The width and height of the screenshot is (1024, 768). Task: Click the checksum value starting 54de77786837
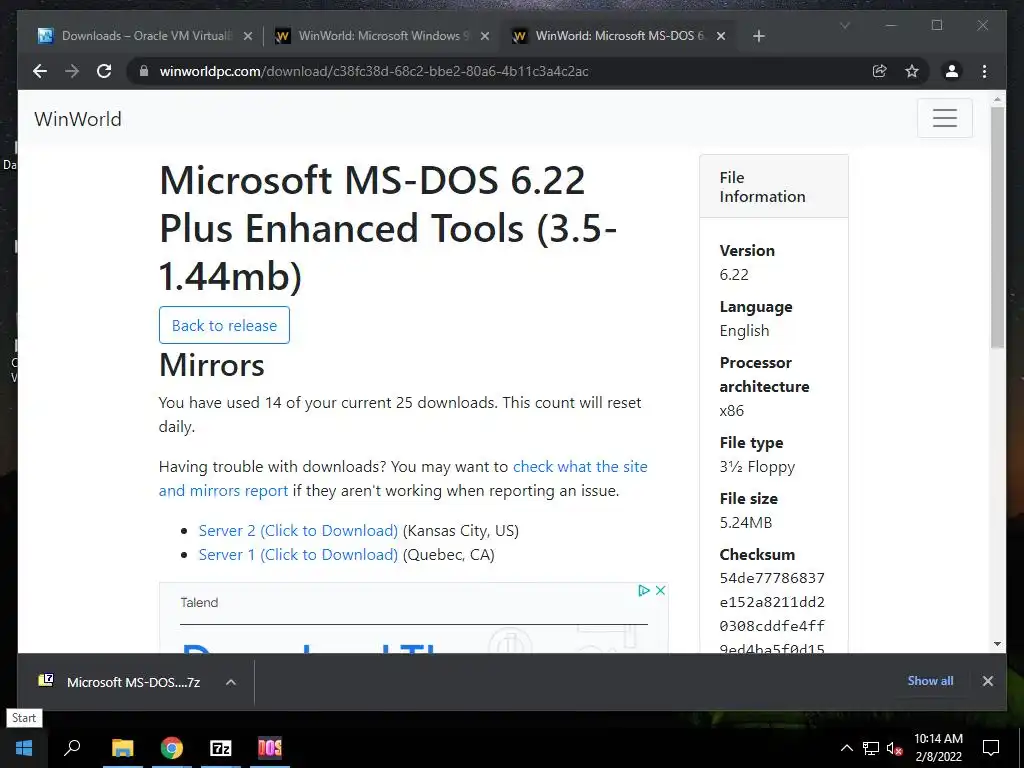(x=772, y=614)
